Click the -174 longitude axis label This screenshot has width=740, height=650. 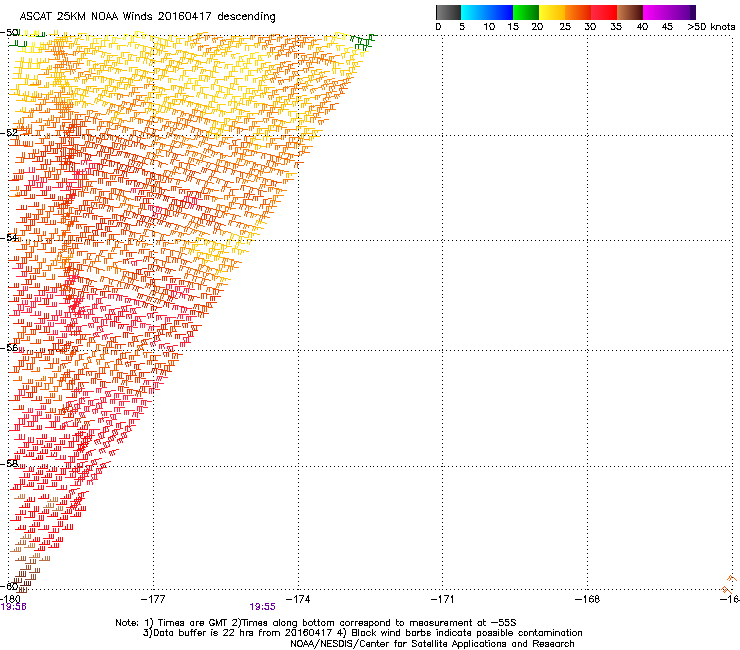298,599
